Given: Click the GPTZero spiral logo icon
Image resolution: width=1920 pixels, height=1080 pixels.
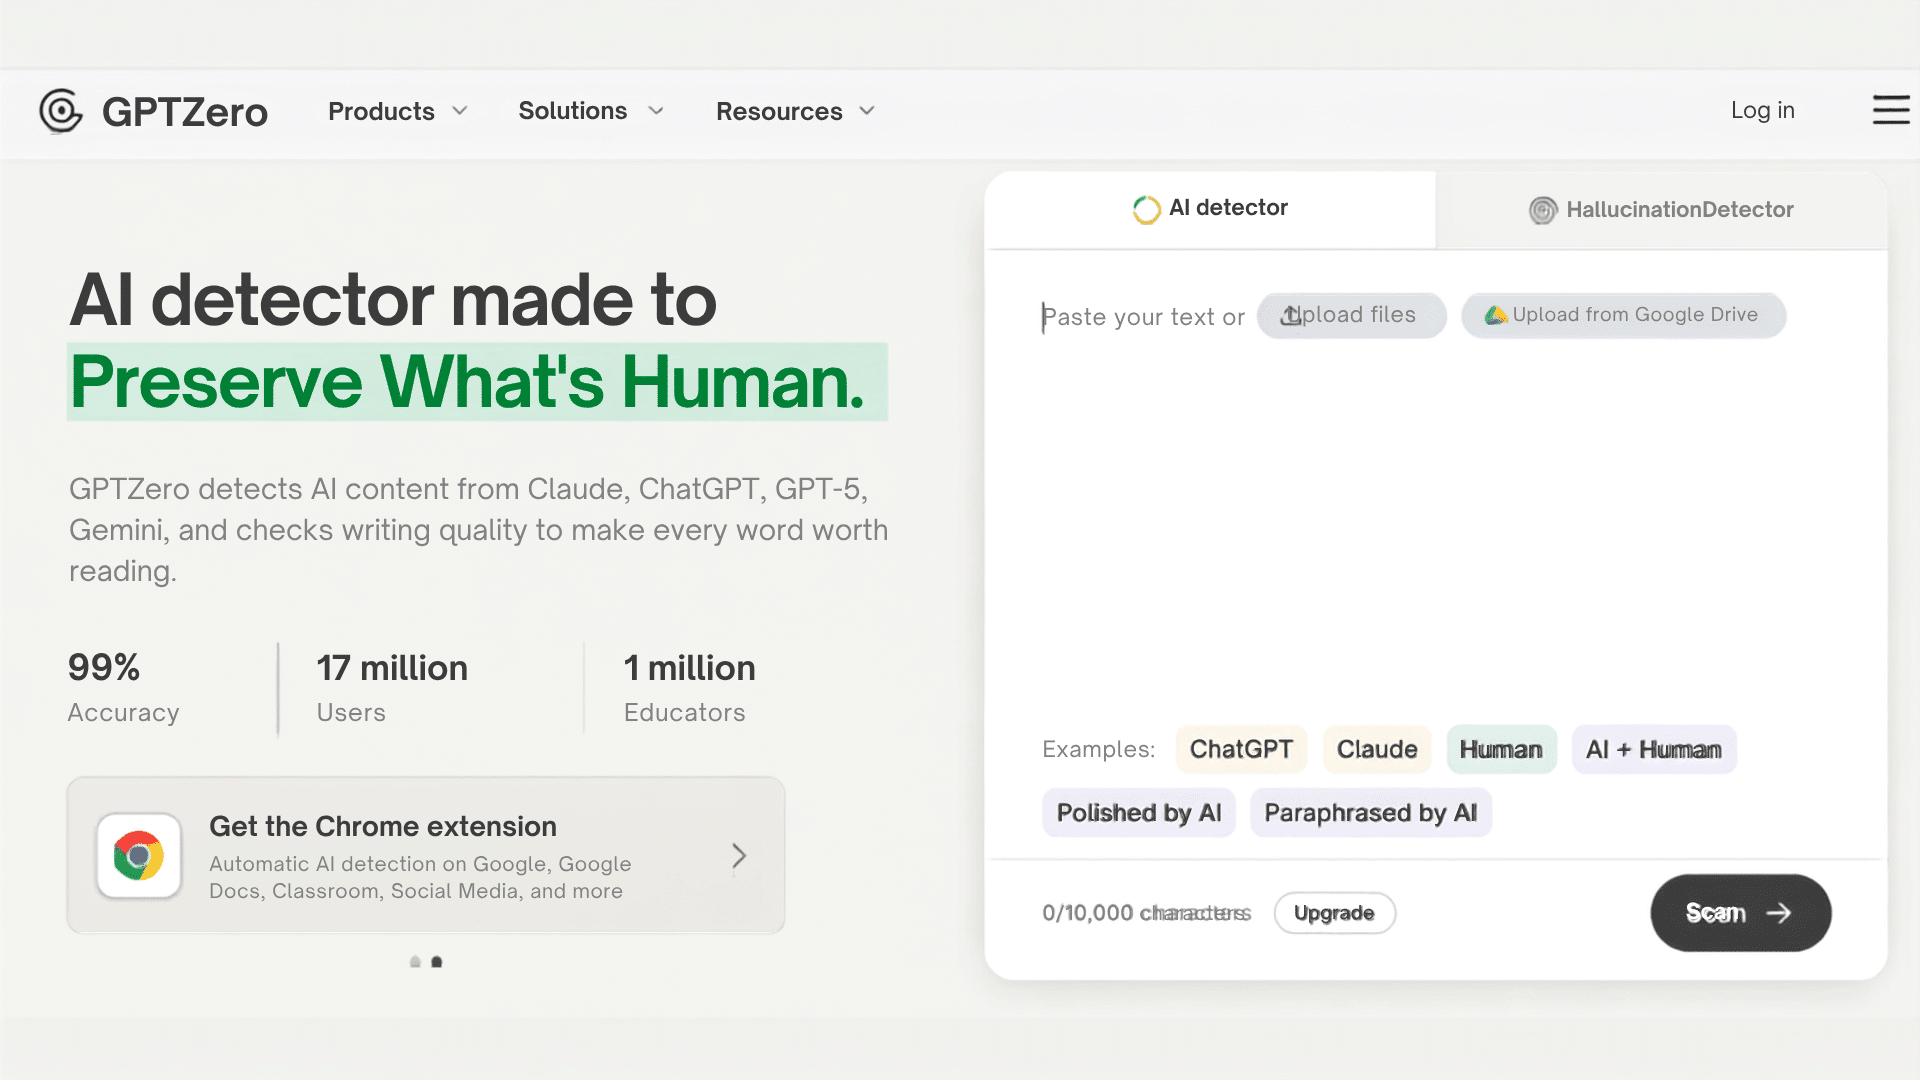Looking at the screenshot, I should tap(61, 111).
